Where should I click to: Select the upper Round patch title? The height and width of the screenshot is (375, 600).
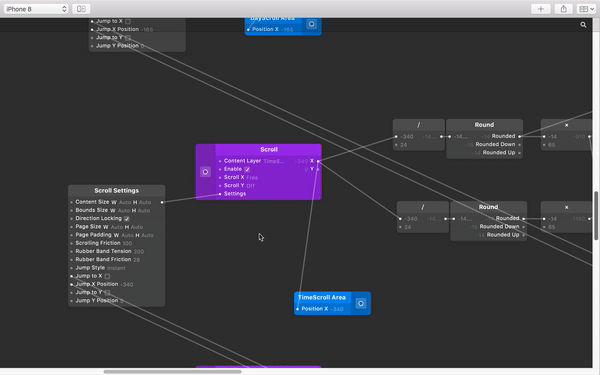[x=484, y=125]
